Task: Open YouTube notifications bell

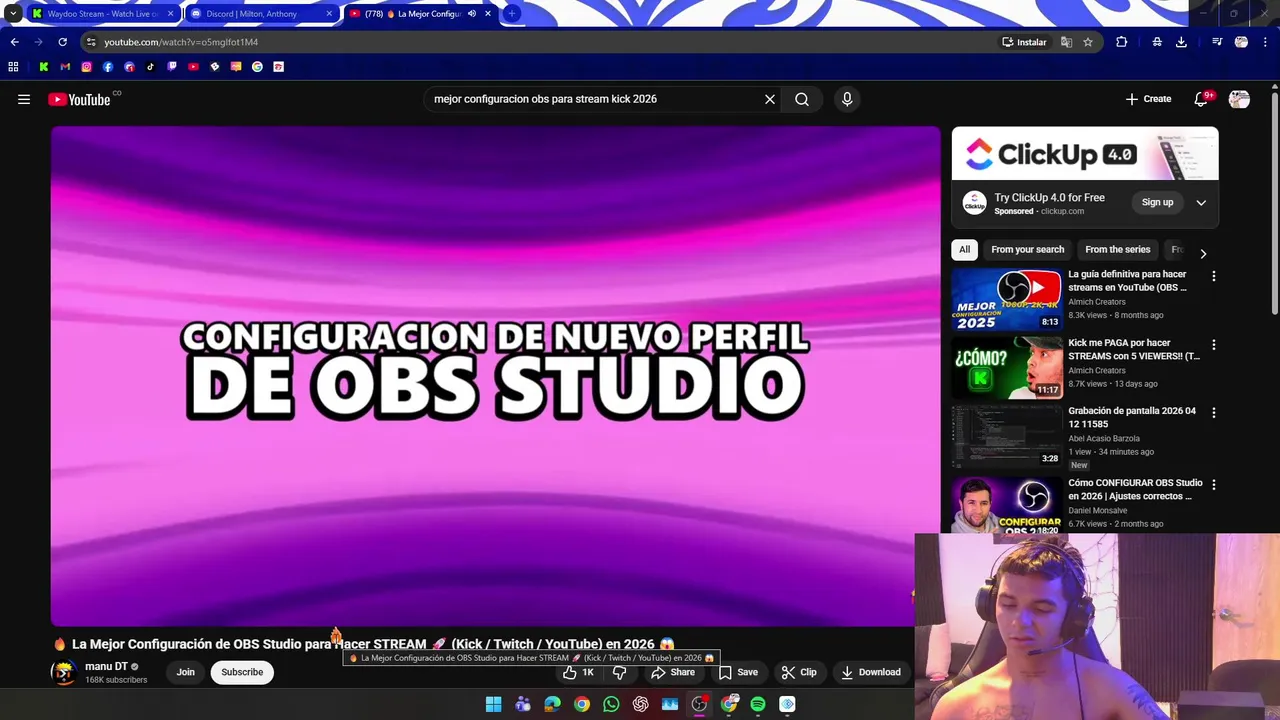Action: [1202, 99]
